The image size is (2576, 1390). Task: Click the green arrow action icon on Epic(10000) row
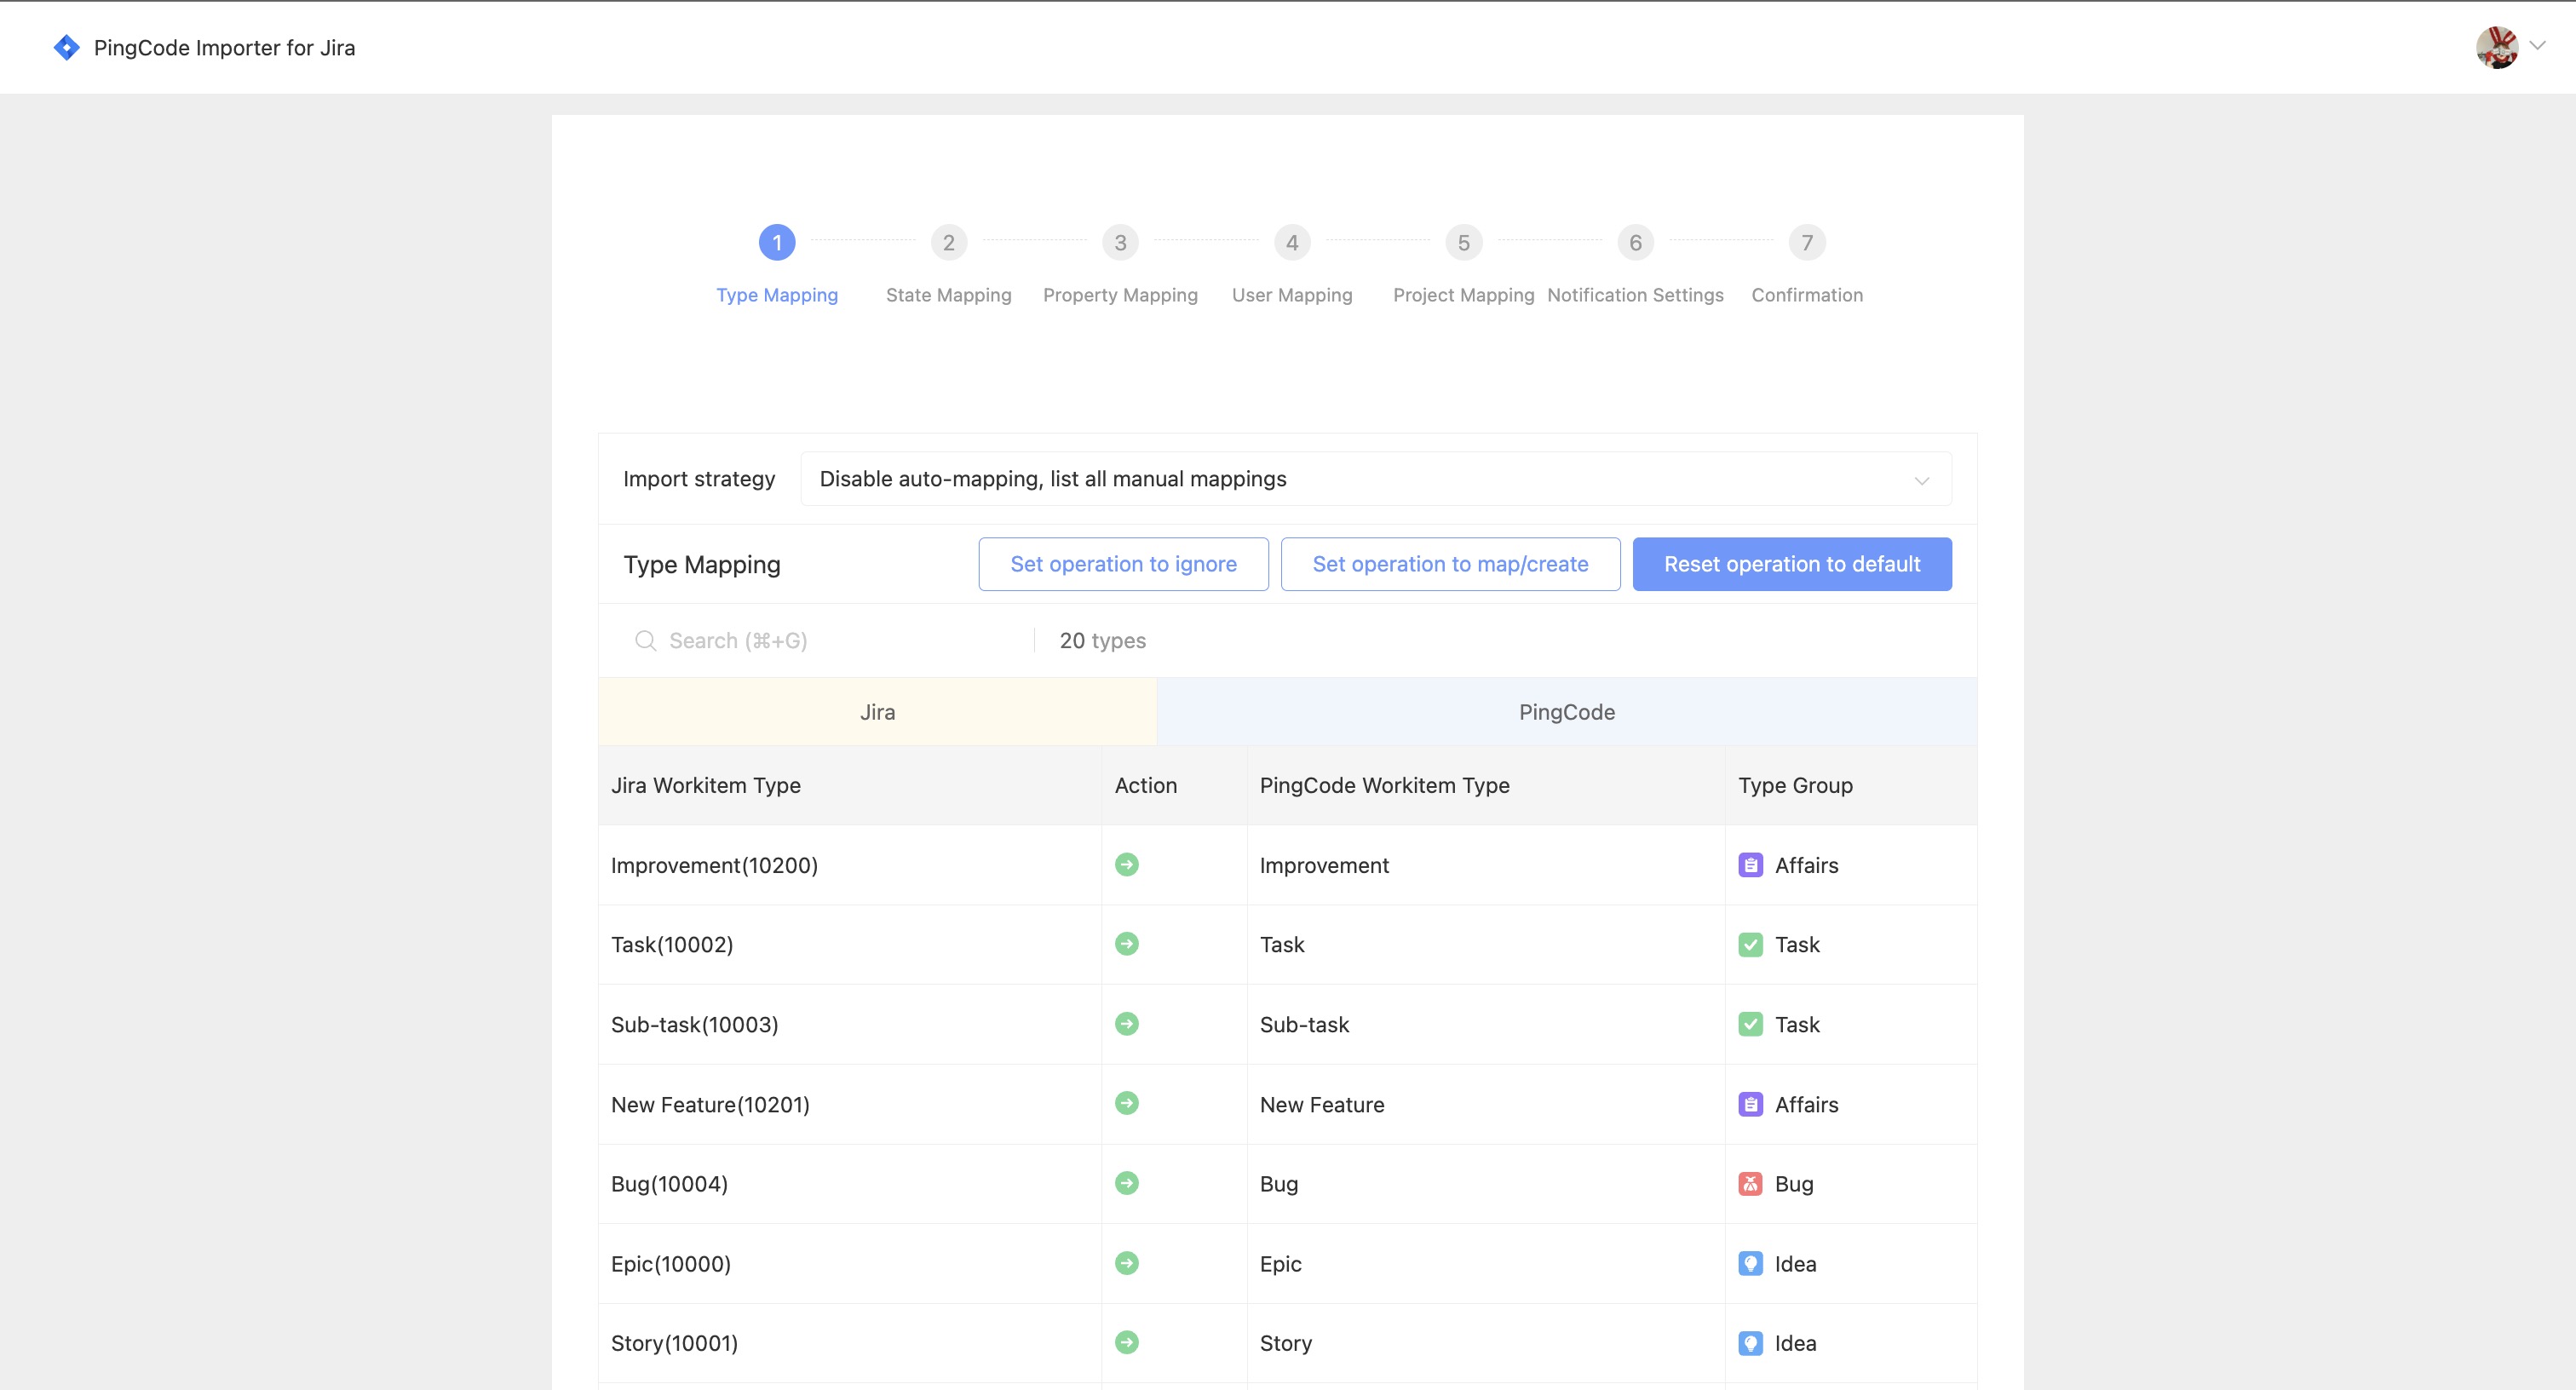1127,1263
